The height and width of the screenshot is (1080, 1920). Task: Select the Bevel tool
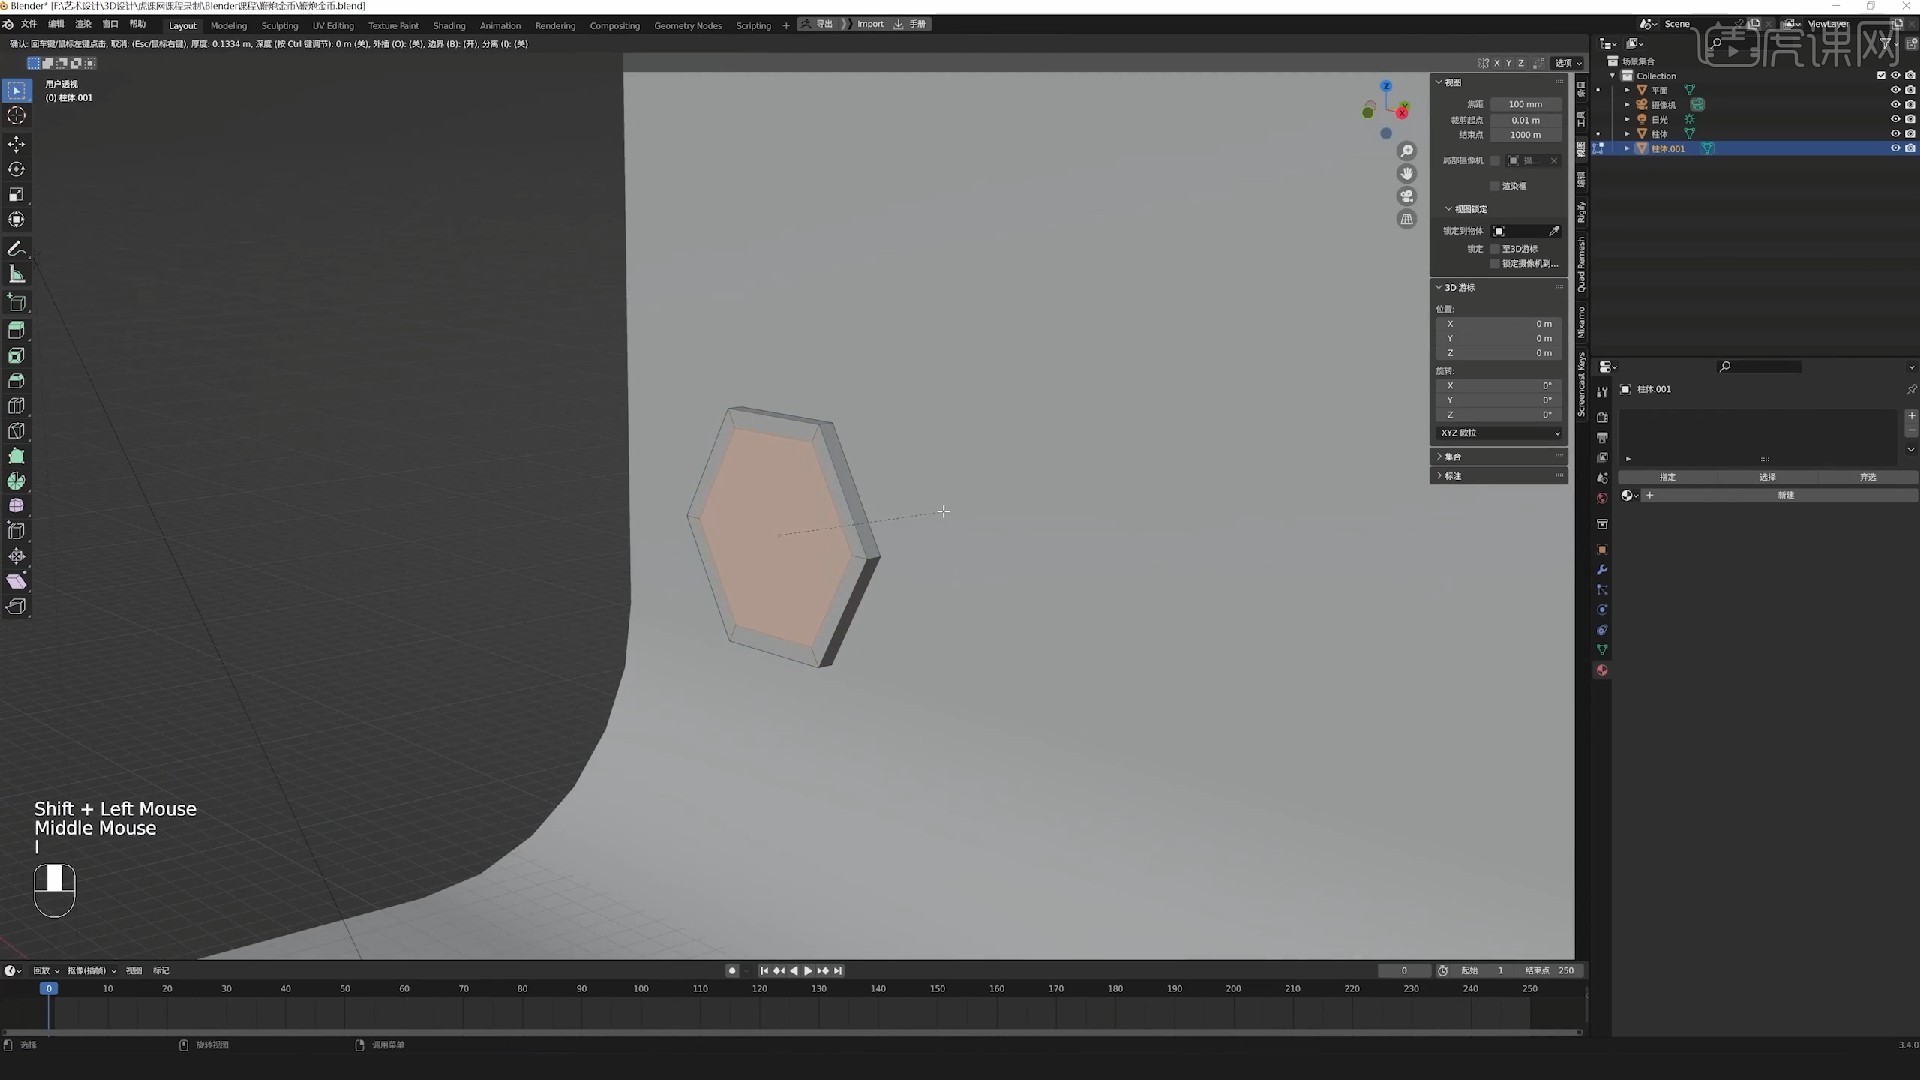coord(17,381)
